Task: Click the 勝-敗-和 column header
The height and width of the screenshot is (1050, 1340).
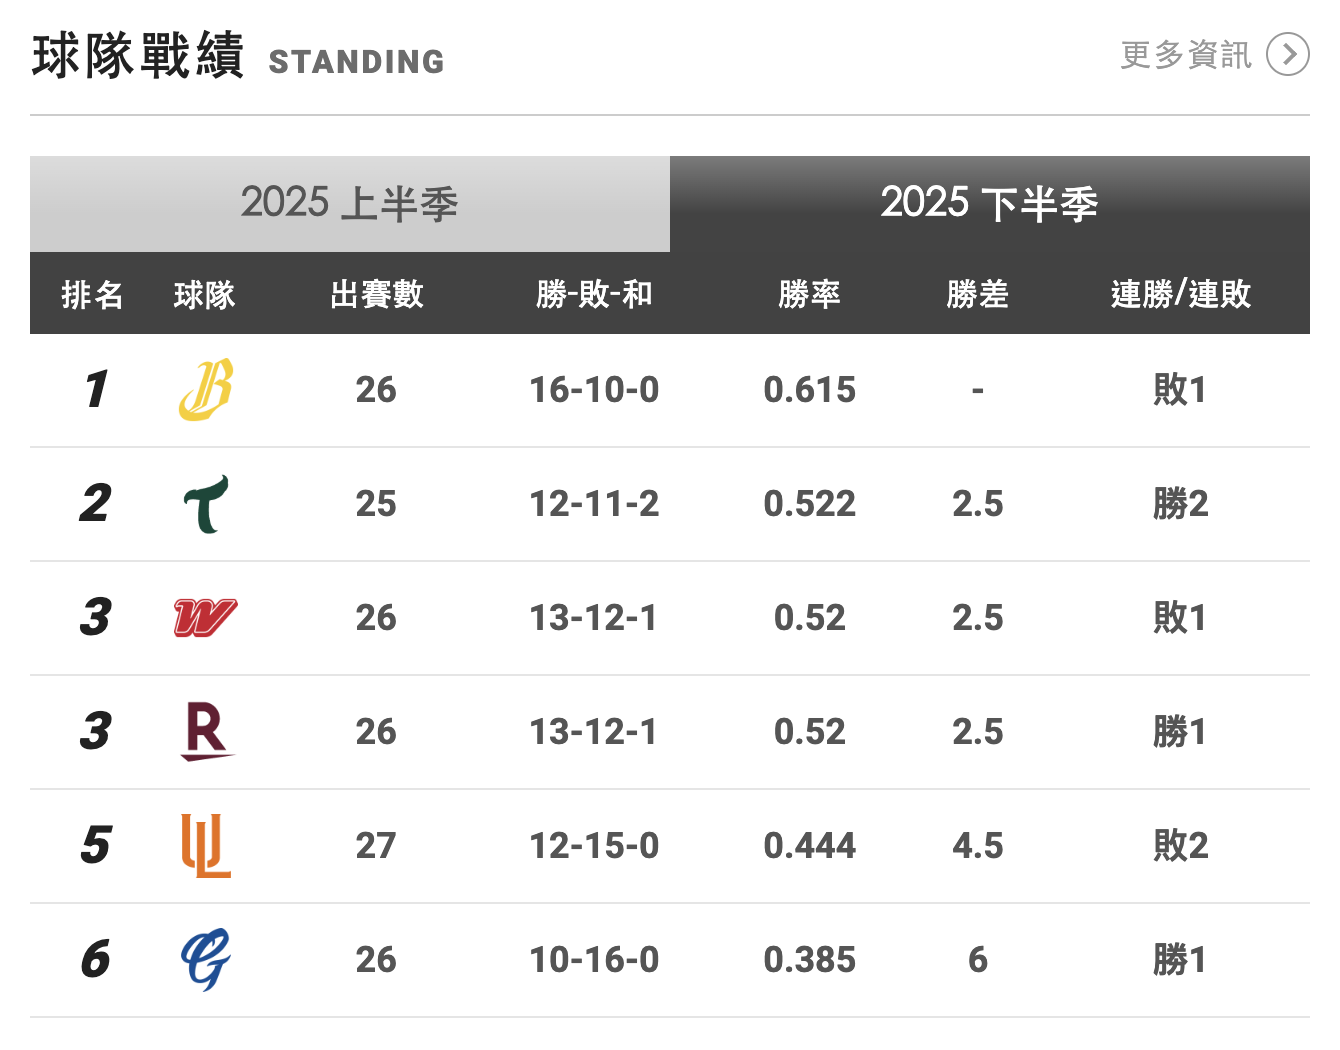Action: click(594, 294)
